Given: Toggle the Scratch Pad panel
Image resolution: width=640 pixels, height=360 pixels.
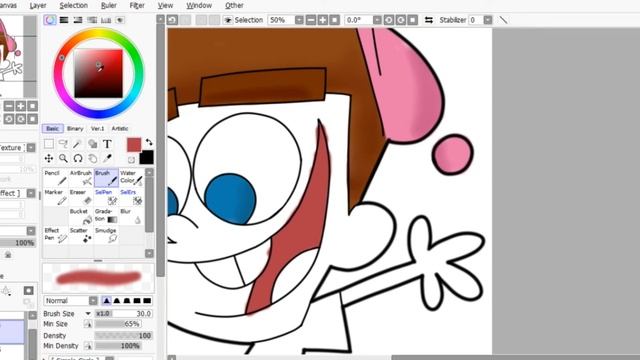Looking at the screenshot, I should (120, 20).
